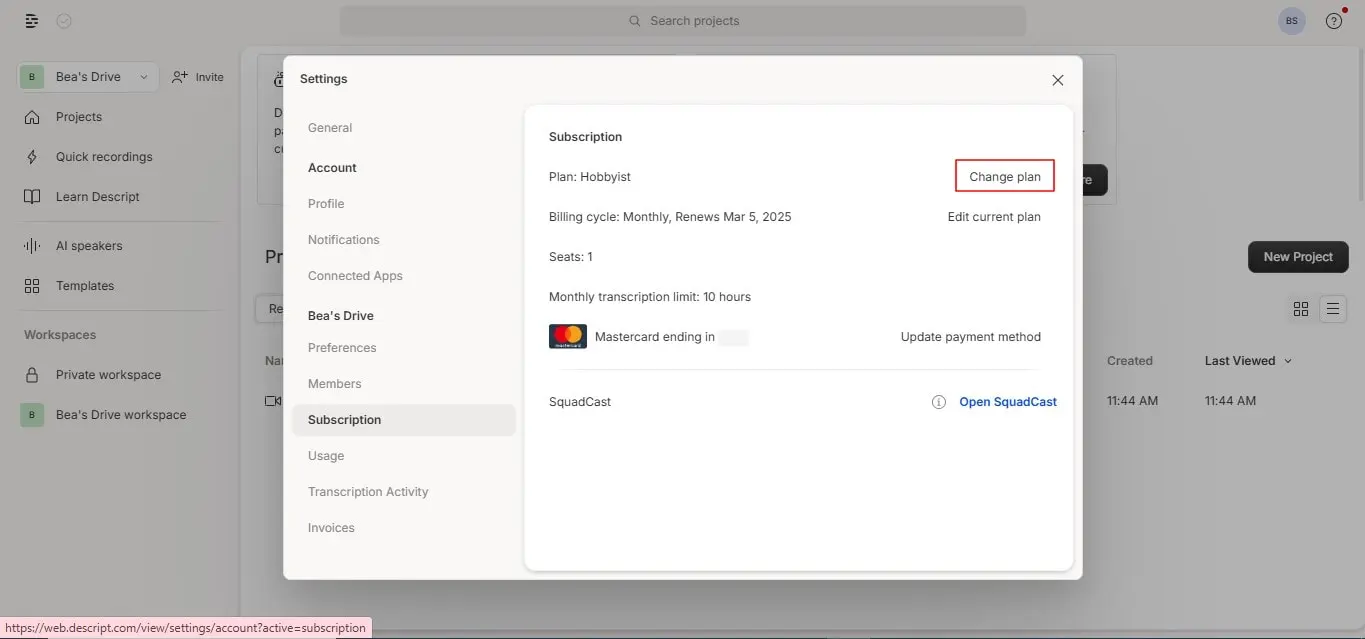Click Update payment method

(971, 337)
